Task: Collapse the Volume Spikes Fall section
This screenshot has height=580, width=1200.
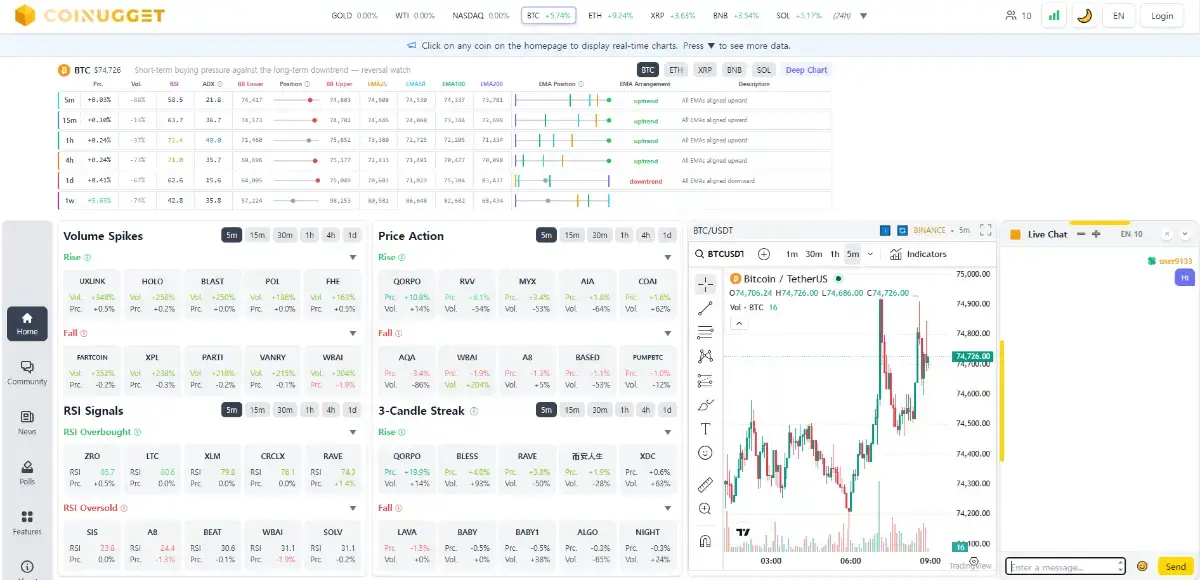Action: tap(353, 334)
